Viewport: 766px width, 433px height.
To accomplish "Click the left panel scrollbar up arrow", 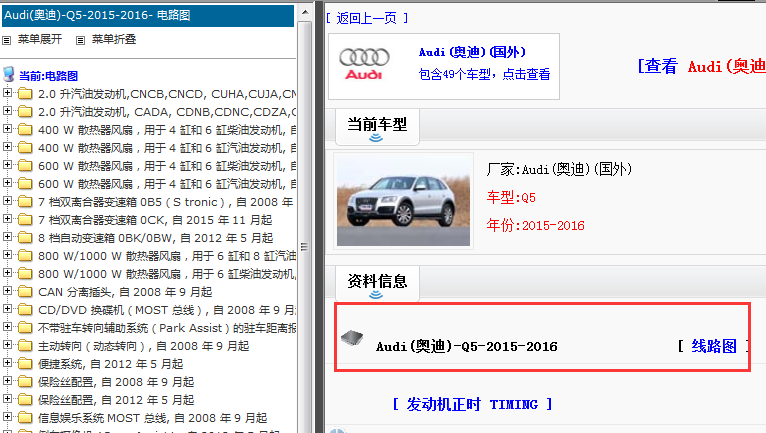I will pyautogui.click(x=305, y=12).
